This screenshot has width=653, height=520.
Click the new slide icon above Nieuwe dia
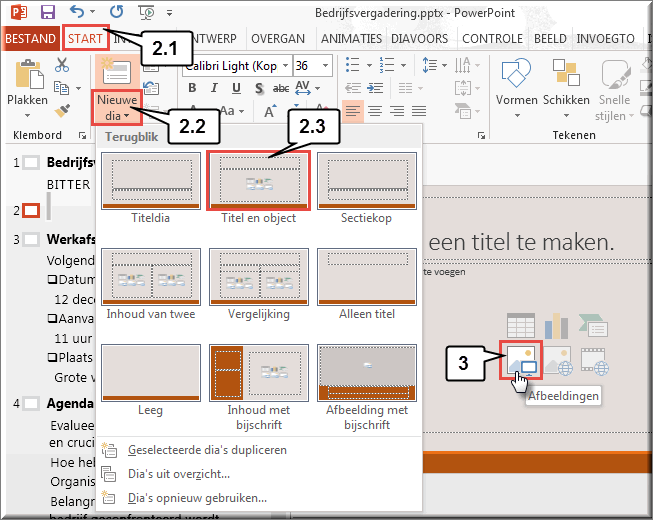click(x=117, y=71)
